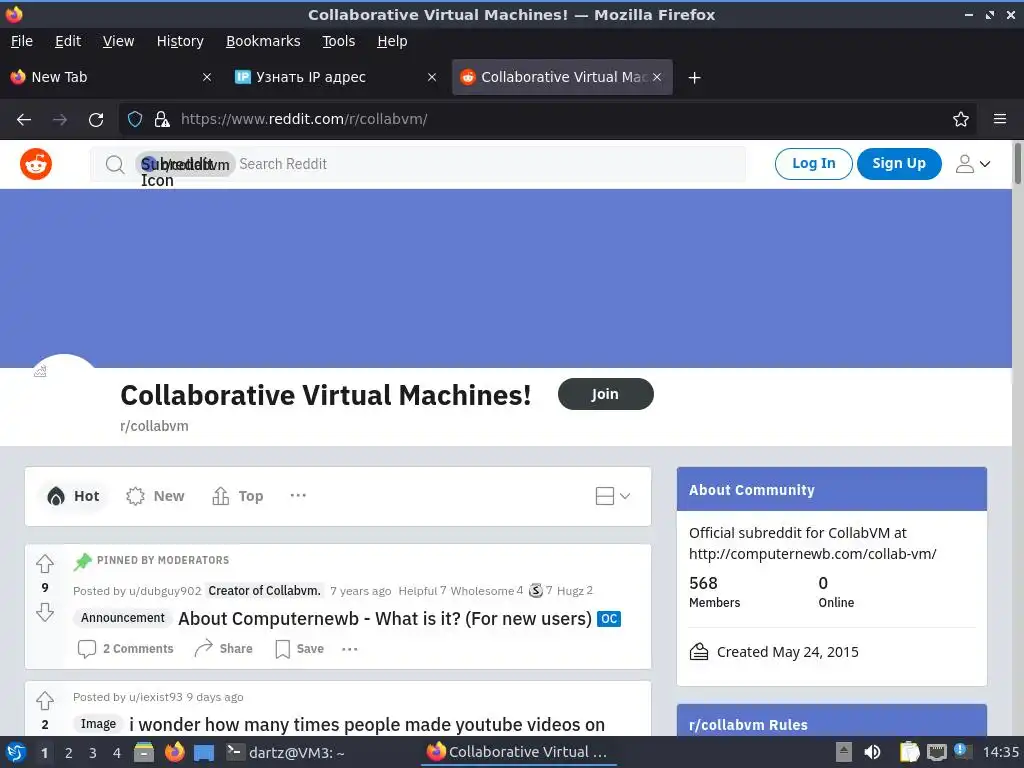Click the Join community button
This screenshot has height=768, width=1024.
pyautogui.click(x=605, y=394)
